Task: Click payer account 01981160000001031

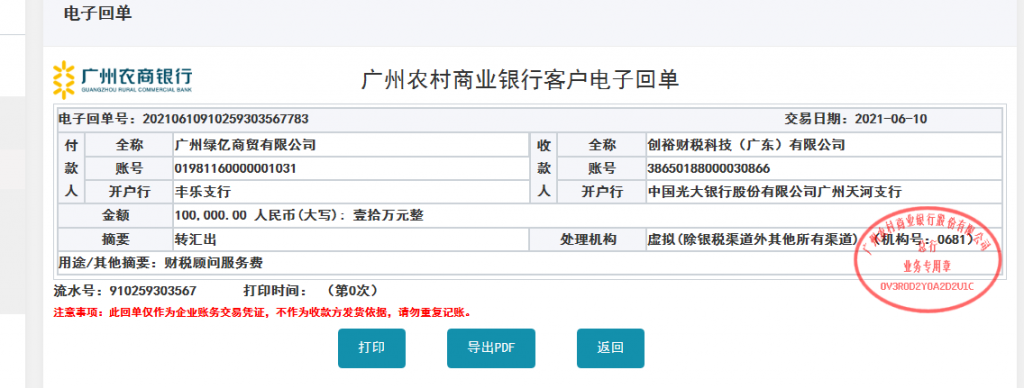Action: (235, 169)
